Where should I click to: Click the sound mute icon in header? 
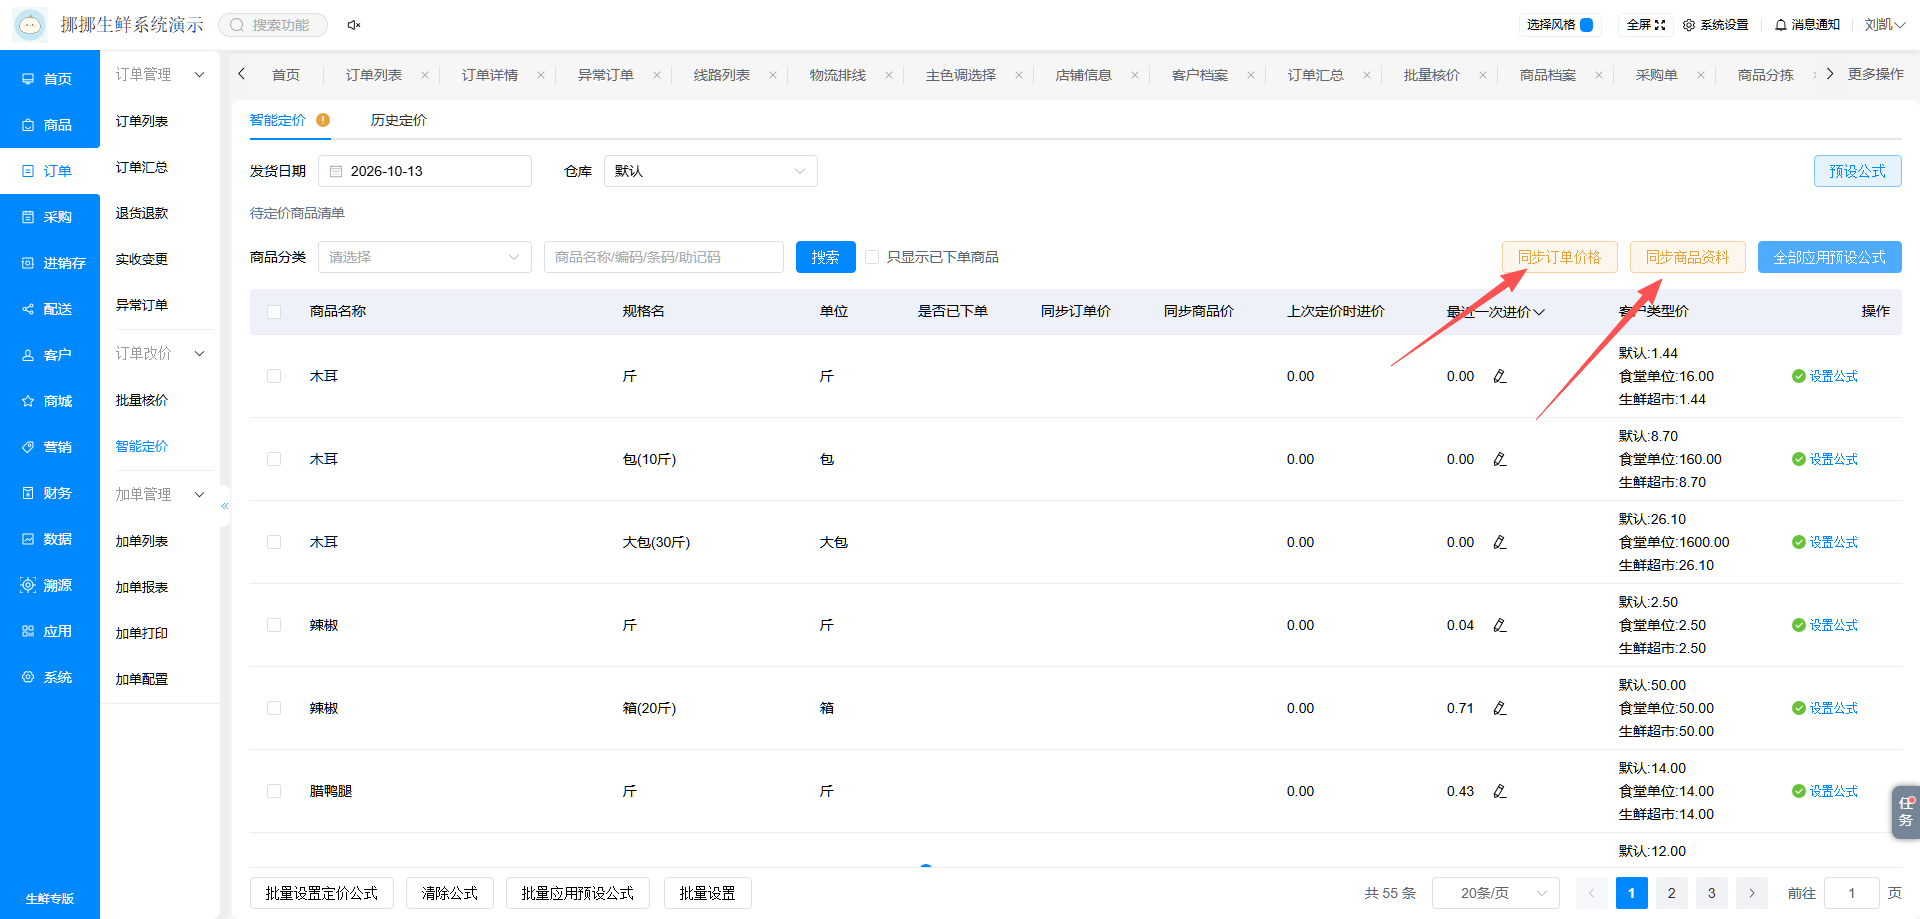point(354,25)
